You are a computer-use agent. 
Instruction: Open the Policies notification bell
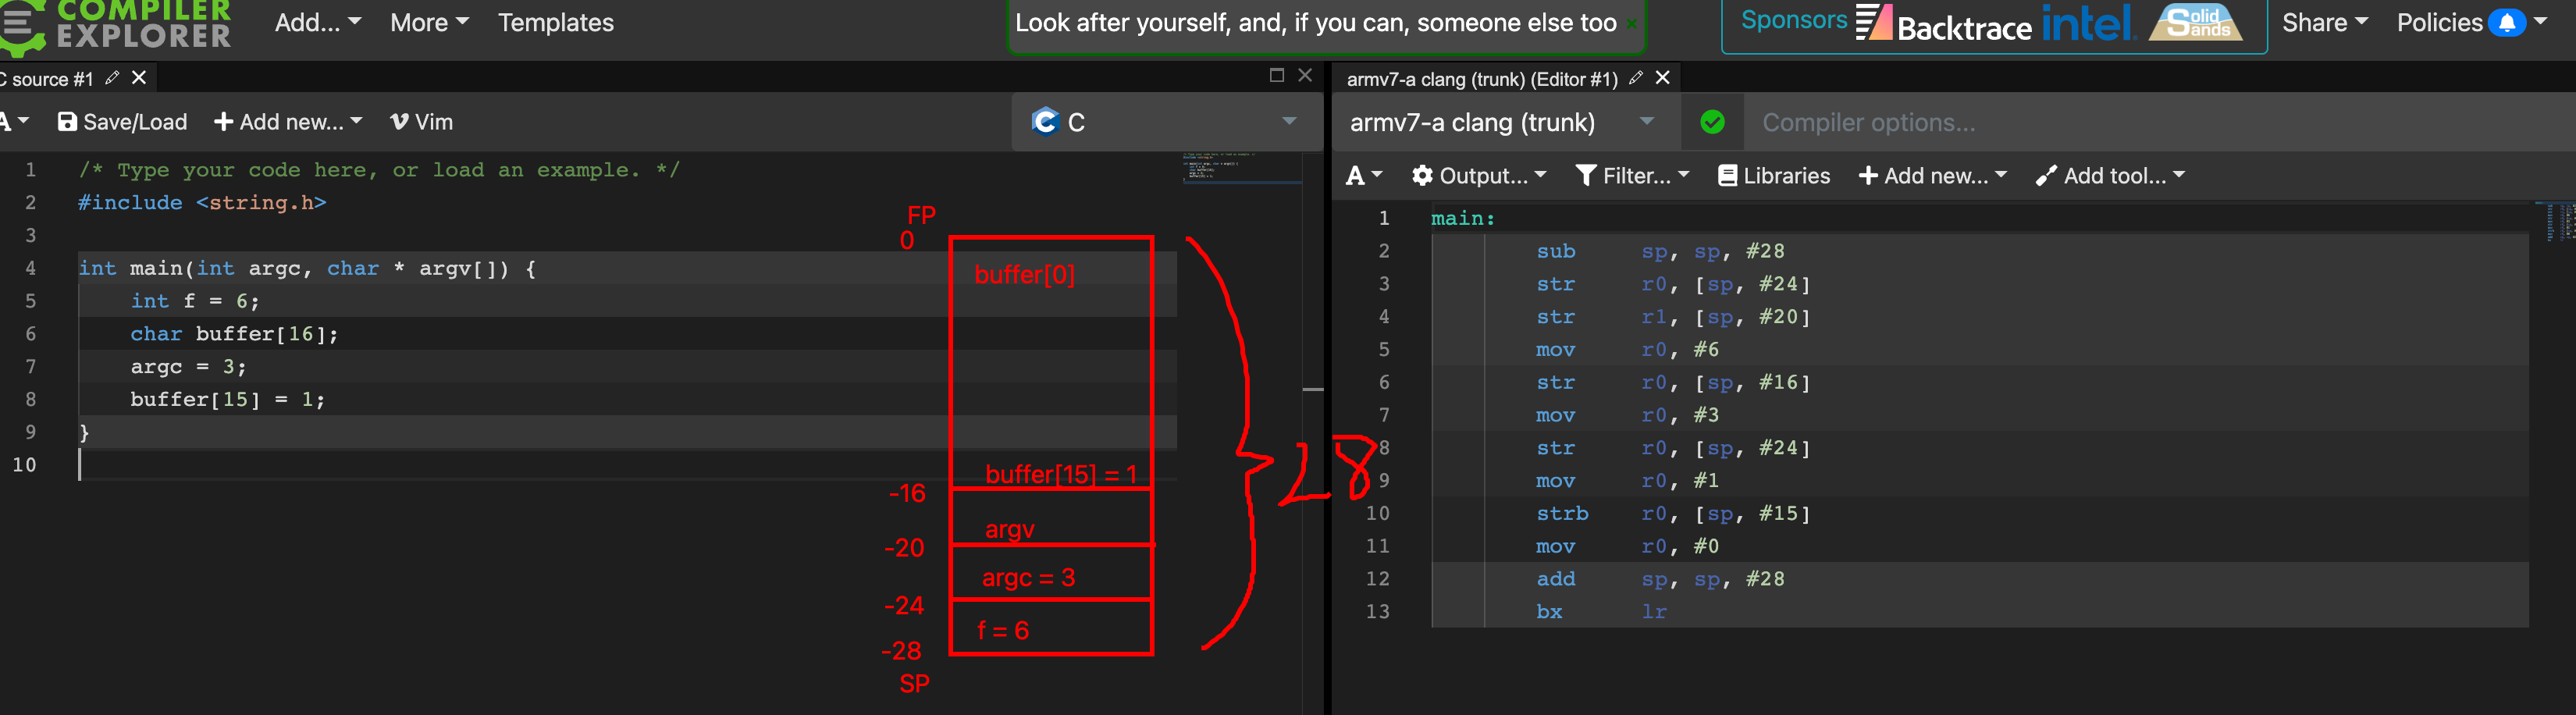[x=2506, y=23]
